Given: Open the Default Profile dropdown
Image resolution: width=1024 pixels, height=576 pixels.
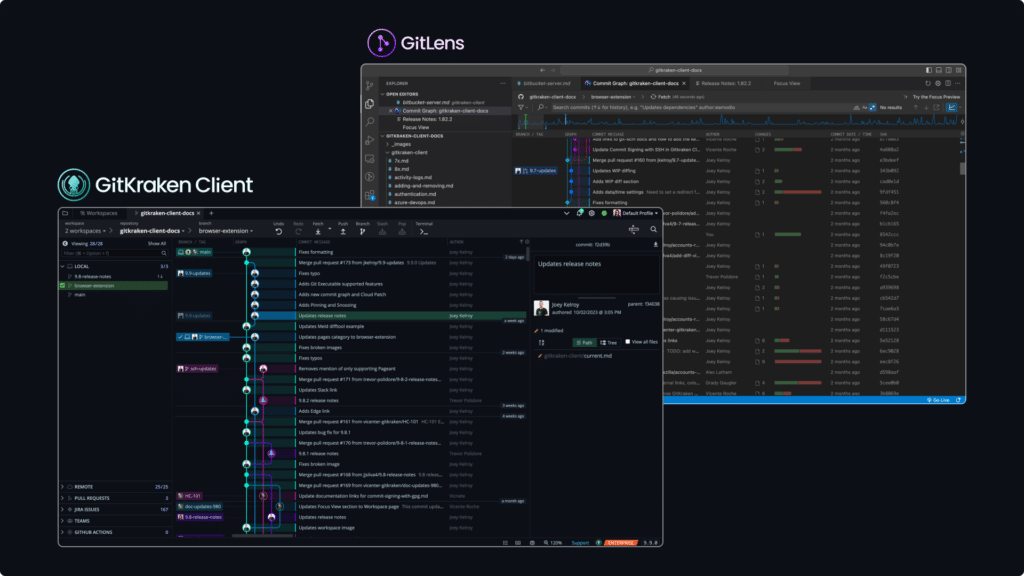Looking at the screenshot, I should coord(635,213).
